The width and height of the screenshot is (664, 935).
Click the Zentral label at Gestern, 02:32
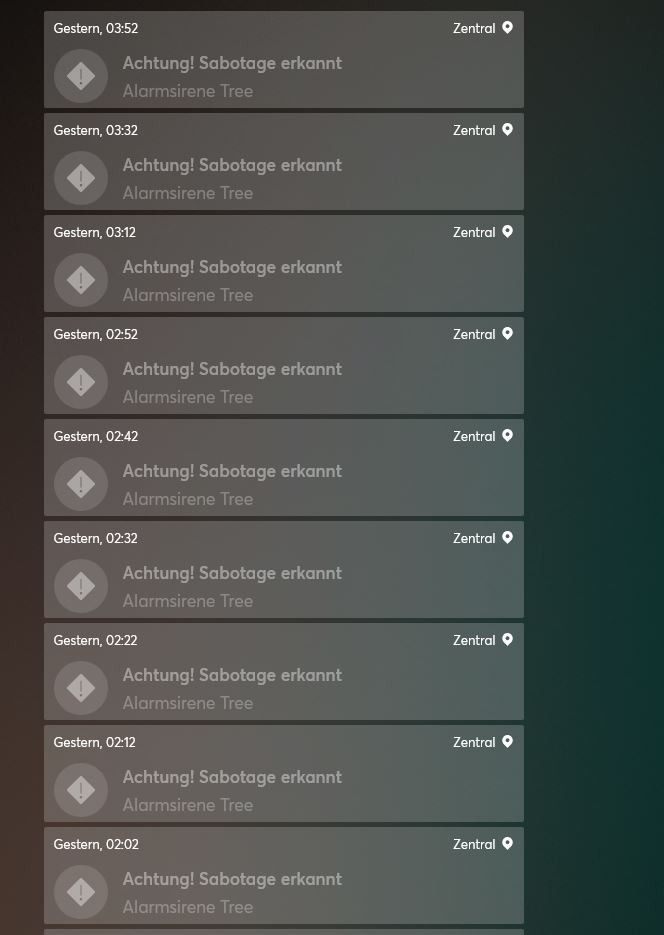(x=474, y=538)
